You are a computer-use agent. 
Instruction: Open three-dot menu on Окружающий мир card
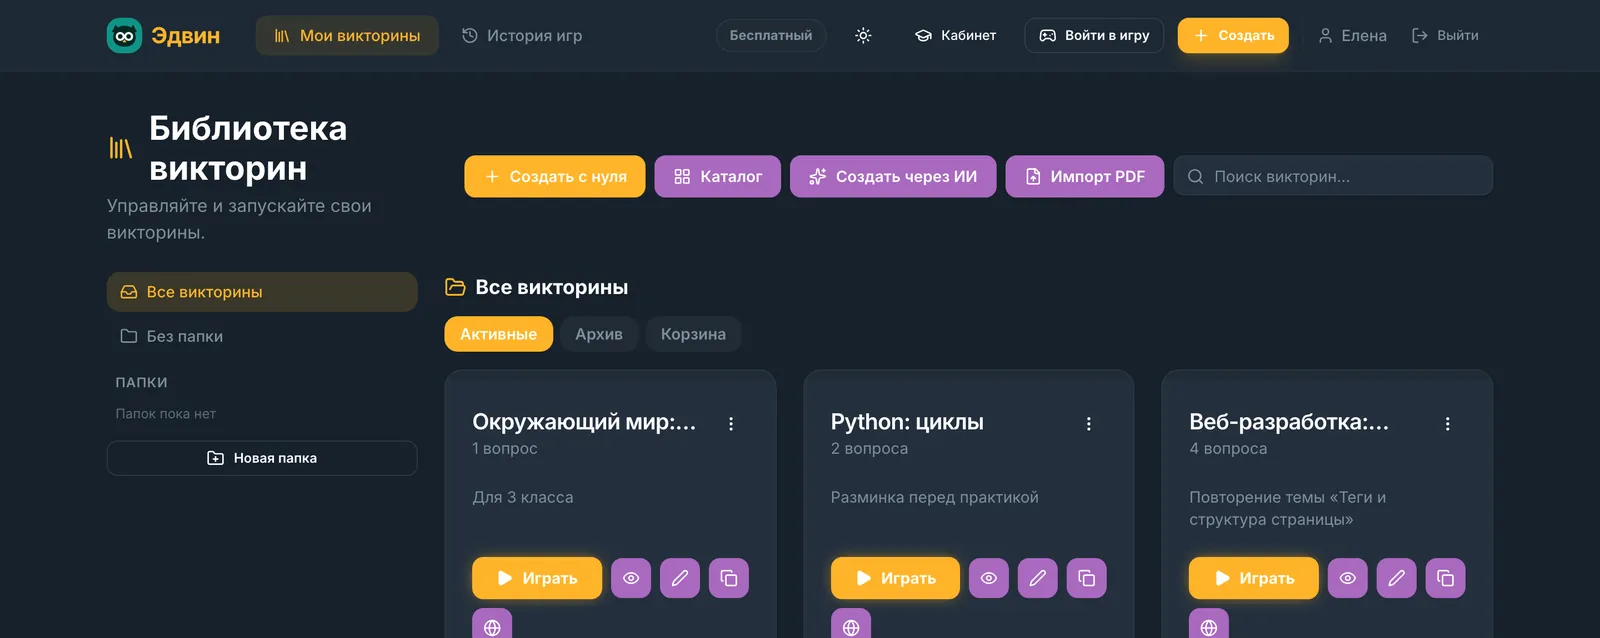(x=731, y=424)
